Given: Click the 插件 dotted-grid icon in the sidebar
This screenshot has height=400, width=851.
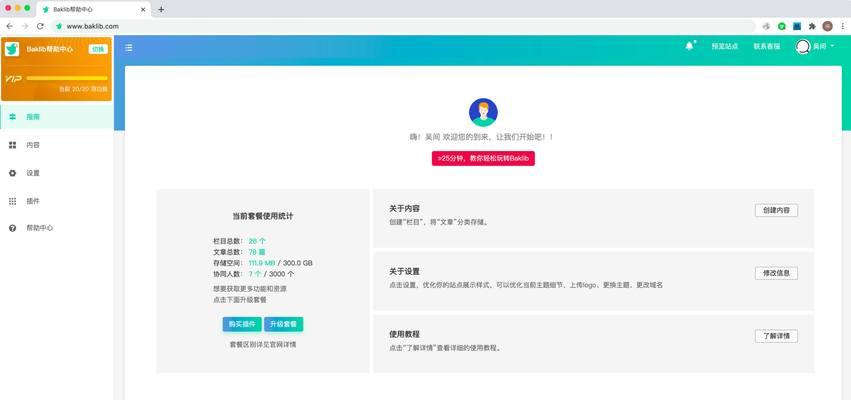Looking at the screenshot, I should point(13,201).
